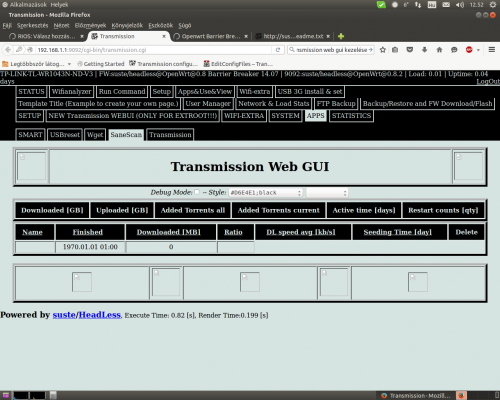Select the Wget sub-tab

(95, 135)
